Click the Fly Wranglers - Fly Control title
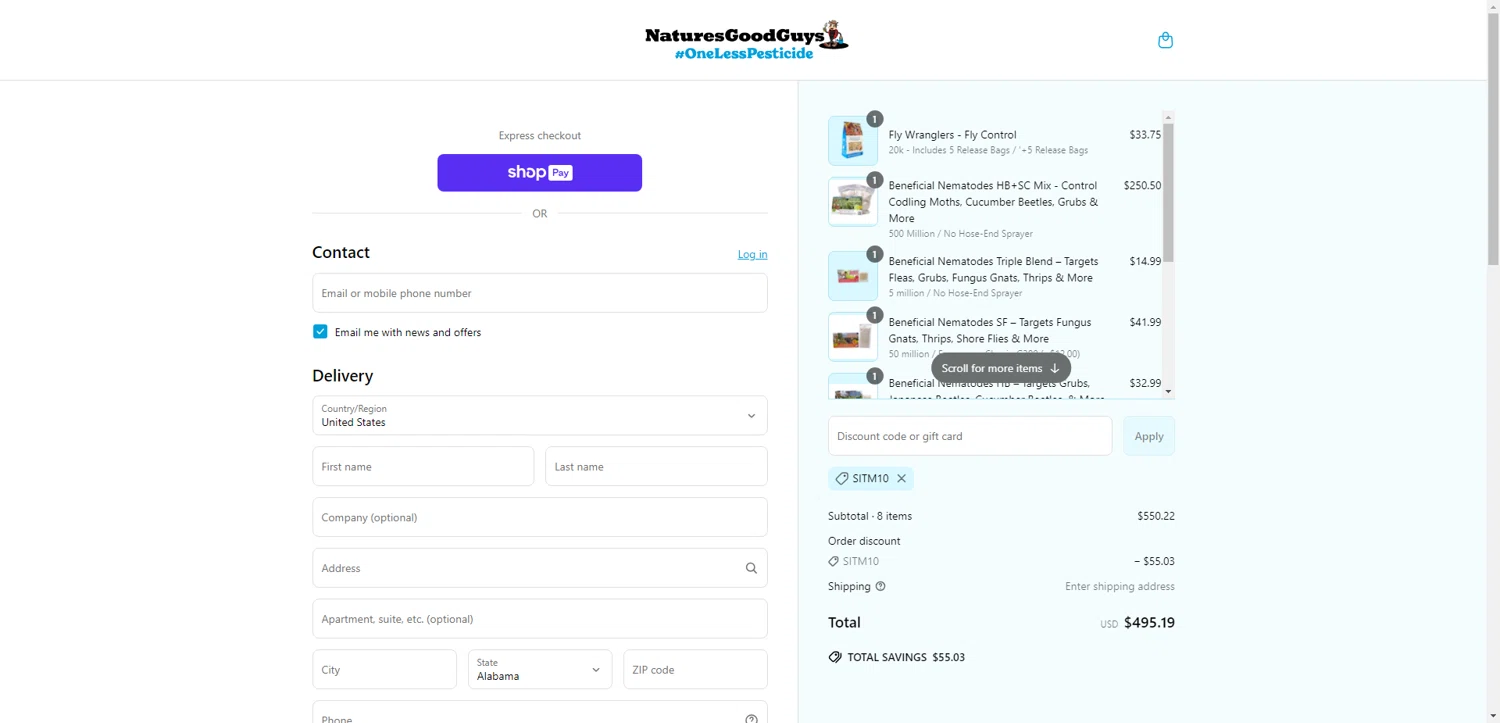 point(952,135)
